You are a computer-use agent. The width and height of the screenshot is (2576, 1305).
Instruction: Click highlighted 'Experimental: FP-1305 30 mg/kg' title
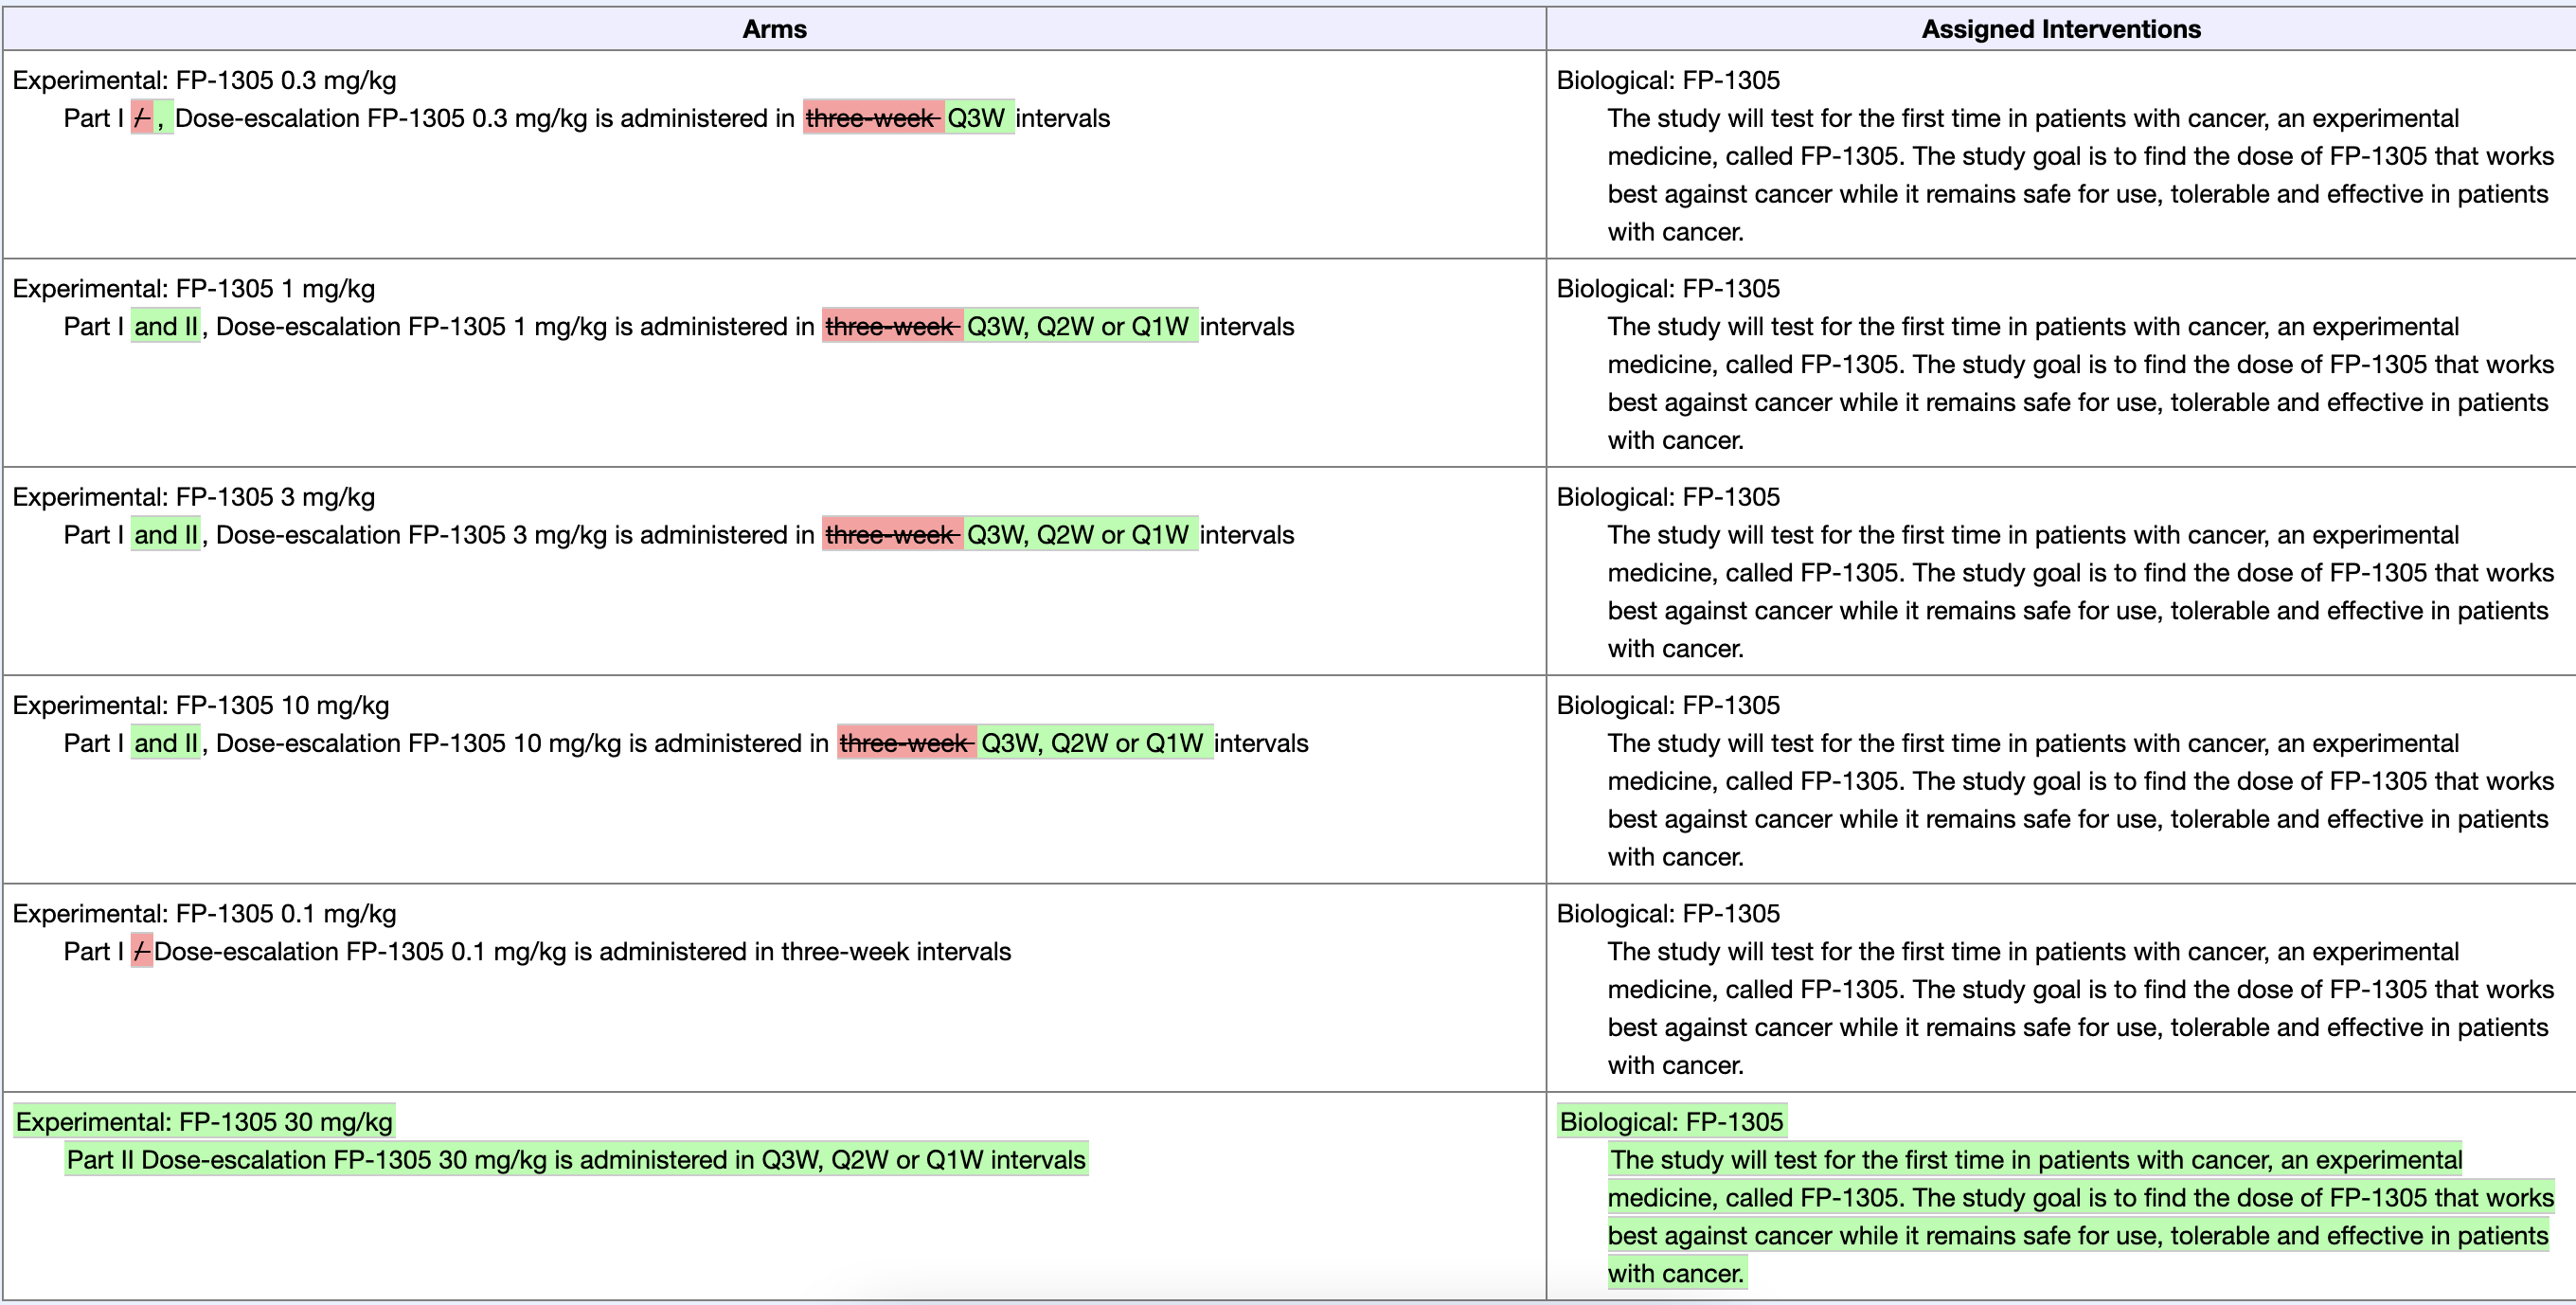pos(204,1121)
